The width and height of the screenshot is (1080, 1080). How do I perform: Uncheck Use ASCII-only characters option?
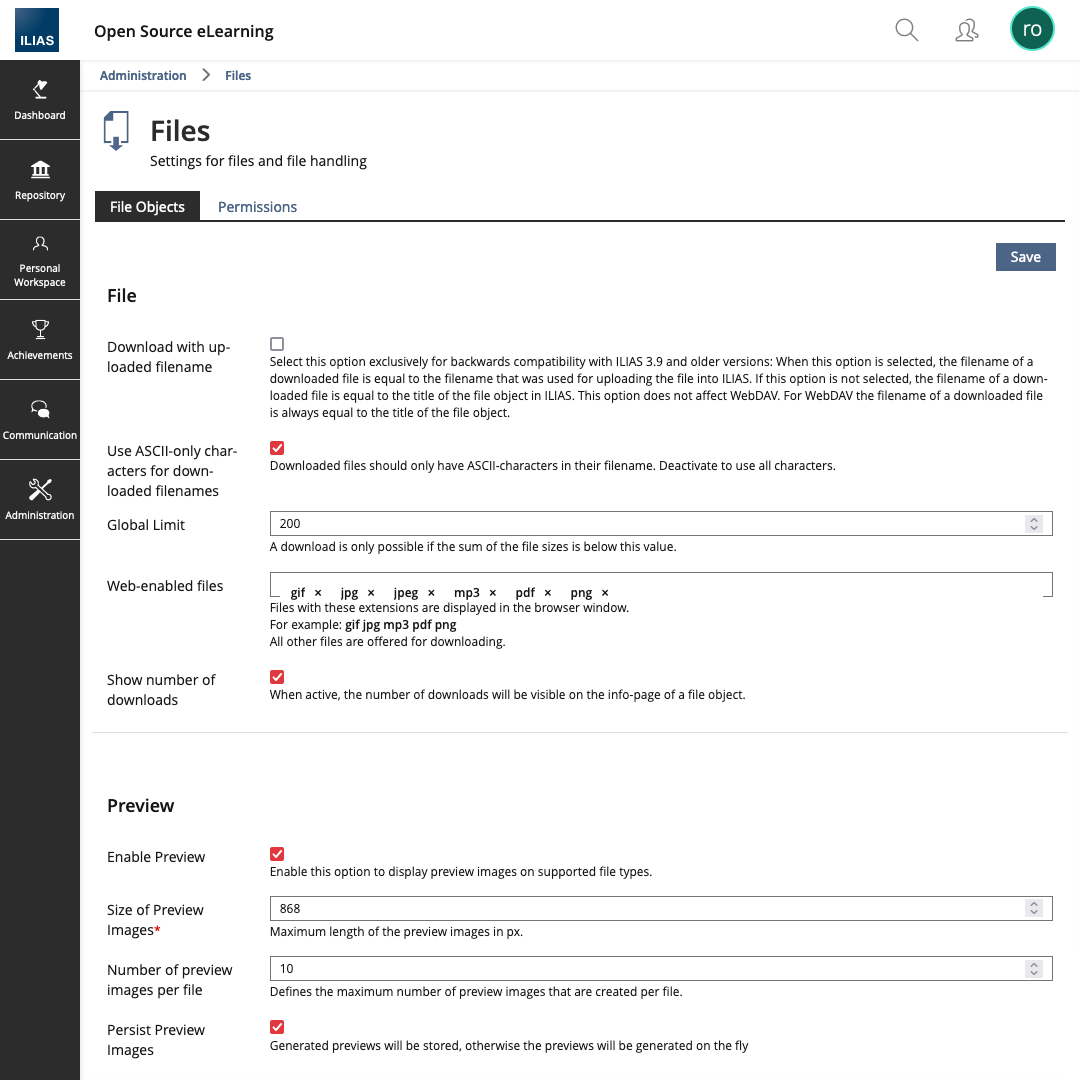coord(277,448)
